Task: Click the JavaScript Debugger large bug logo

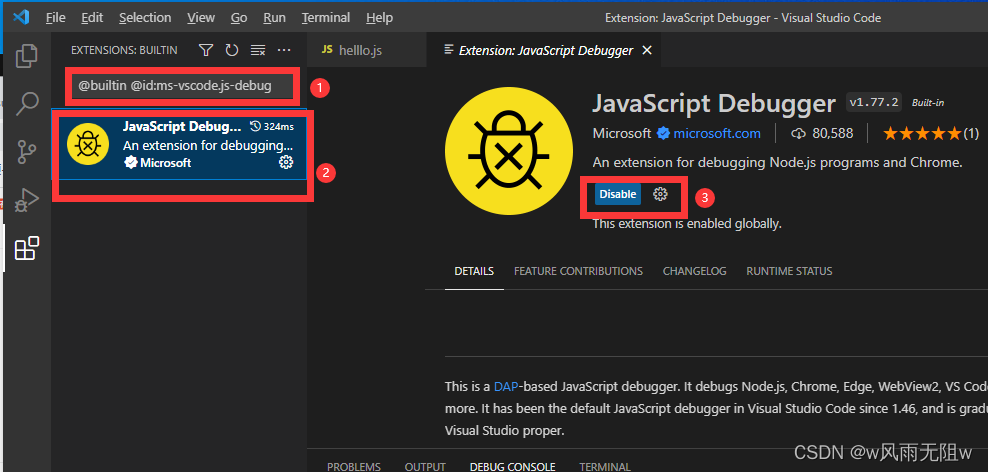Action: click(x=508, y=151)
